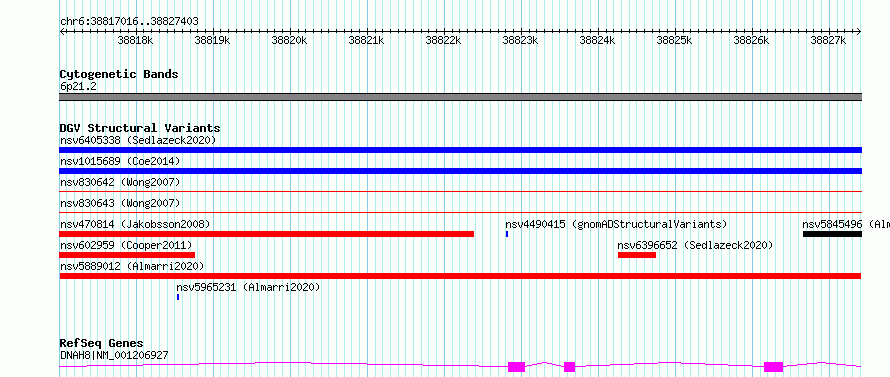
Task: Click the small blue nsv4490415 gnomAD marker
Action: pos(507,234)
